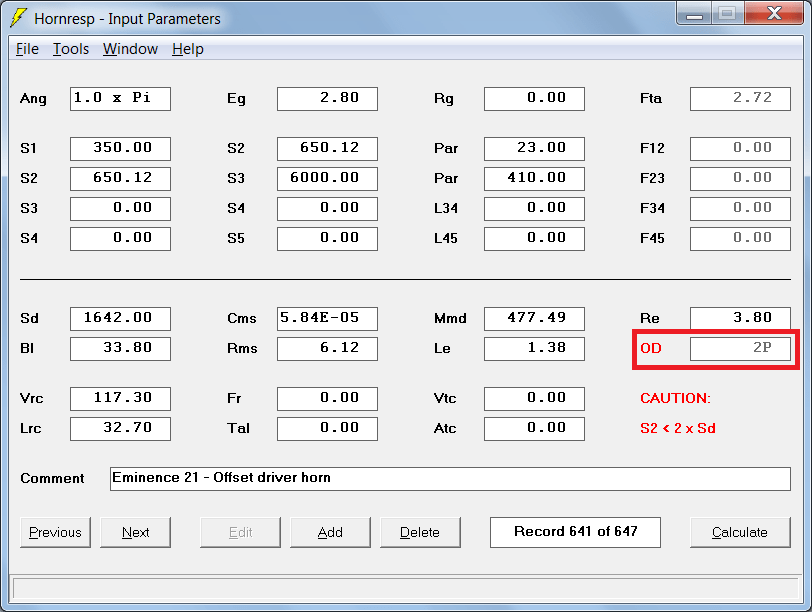Click the empty status bar at the bottom
This screenshot has width=812, height=612.
coord(405,589)
